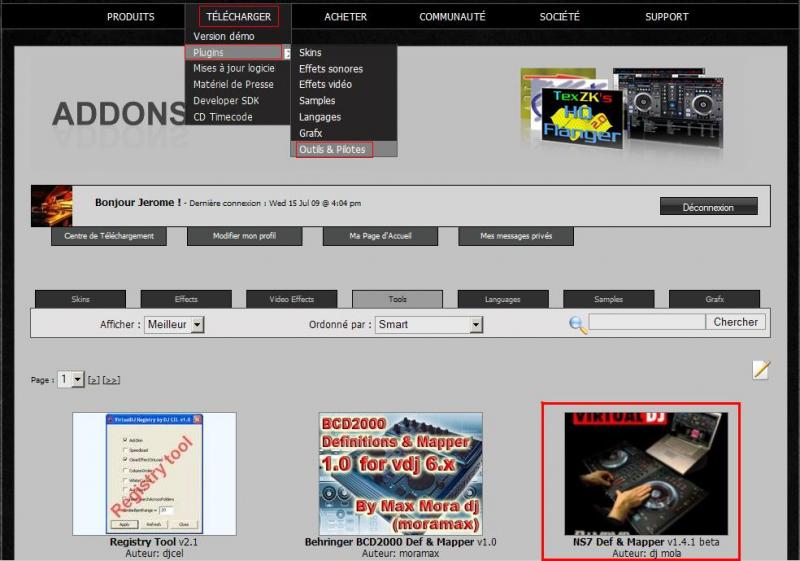Viewport: 800px width, 561px height.
Task: Open the SUPPORT menu
Action: click(x=666, y=17)
